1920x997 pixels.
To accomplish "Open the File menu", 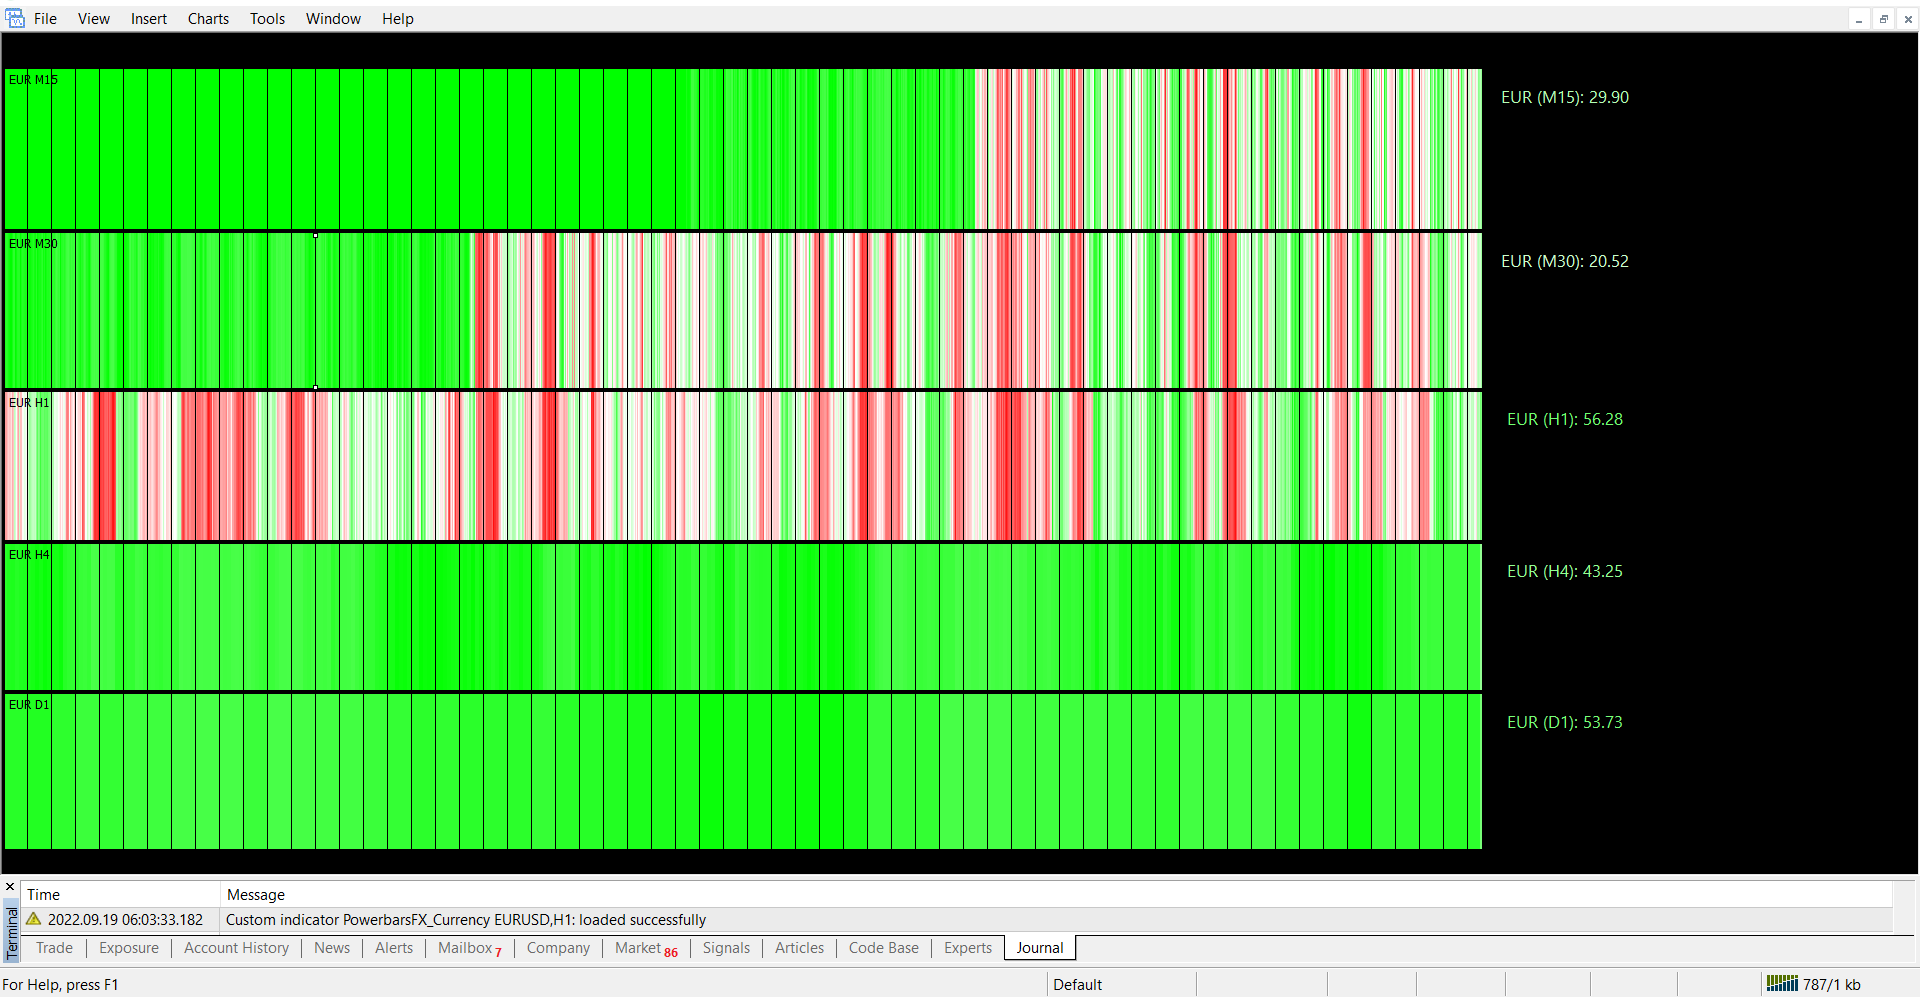I will 45,19.
